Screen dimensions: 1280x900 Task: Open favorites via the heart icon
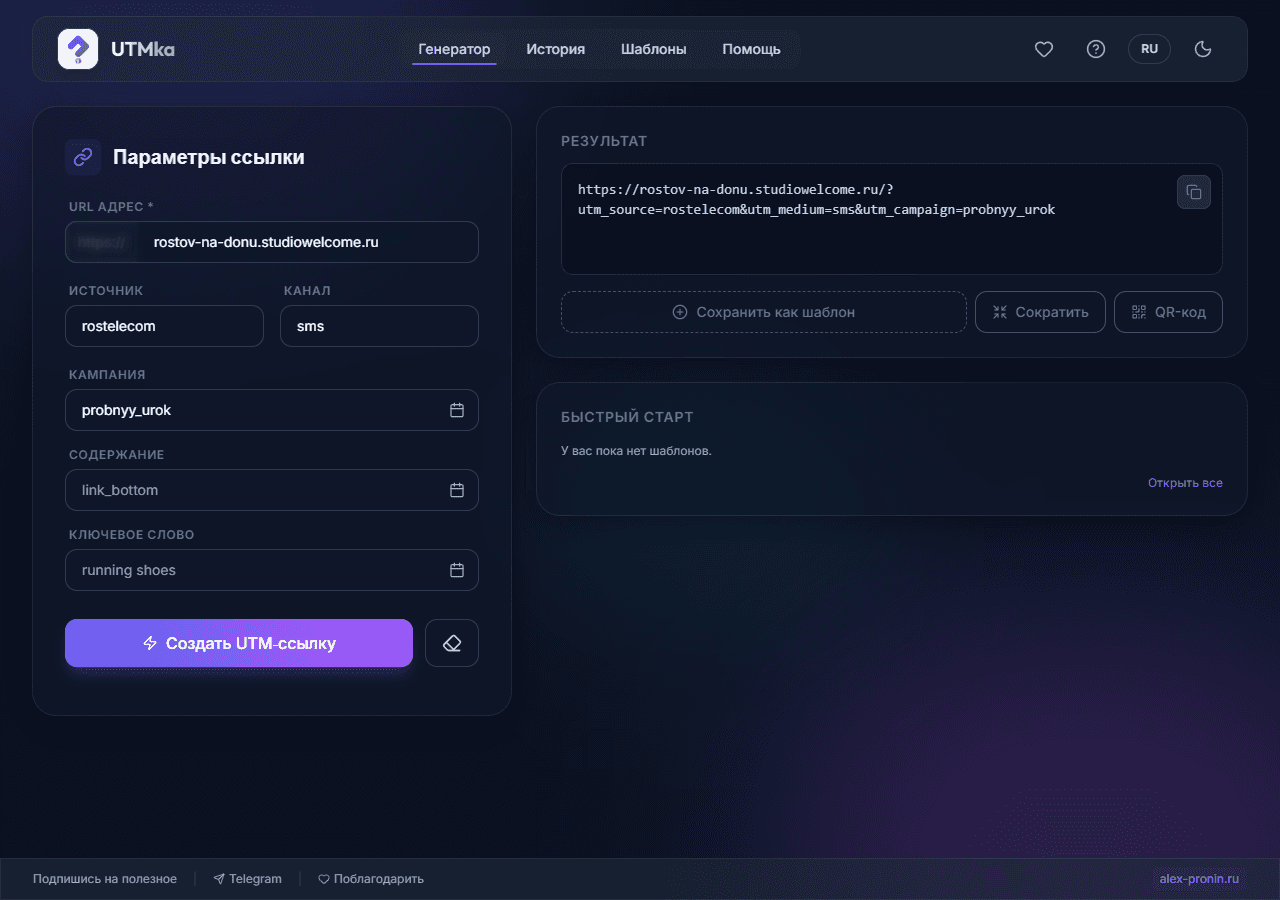(1044, 49)
